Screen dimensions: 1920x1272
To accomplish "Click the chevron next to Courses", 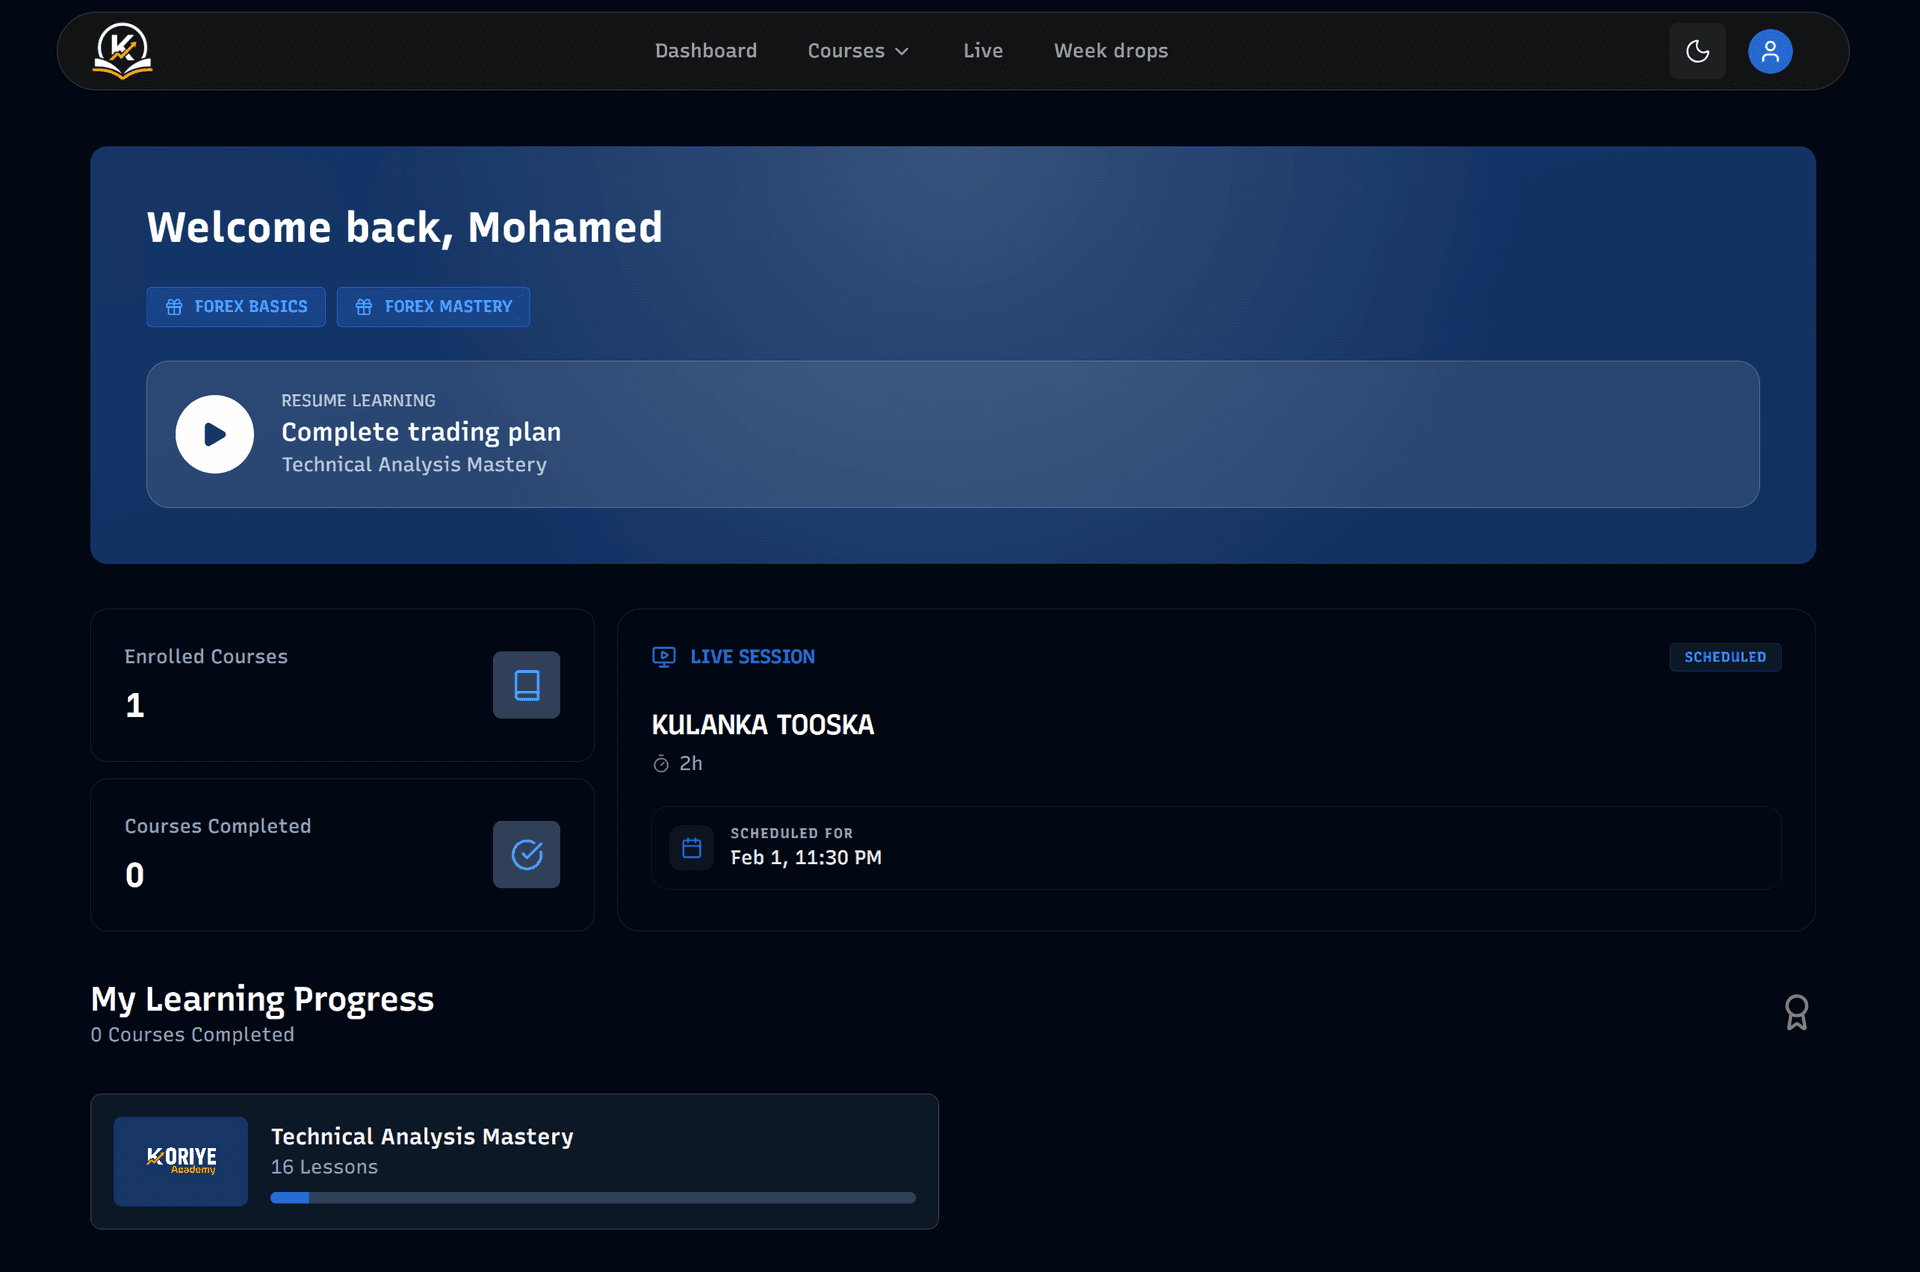I will [902, 51].
